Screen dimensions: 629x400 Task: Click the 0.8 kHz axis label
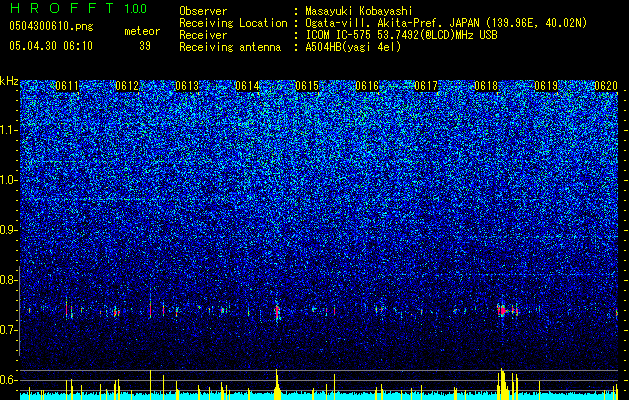[x=8, y=280]
